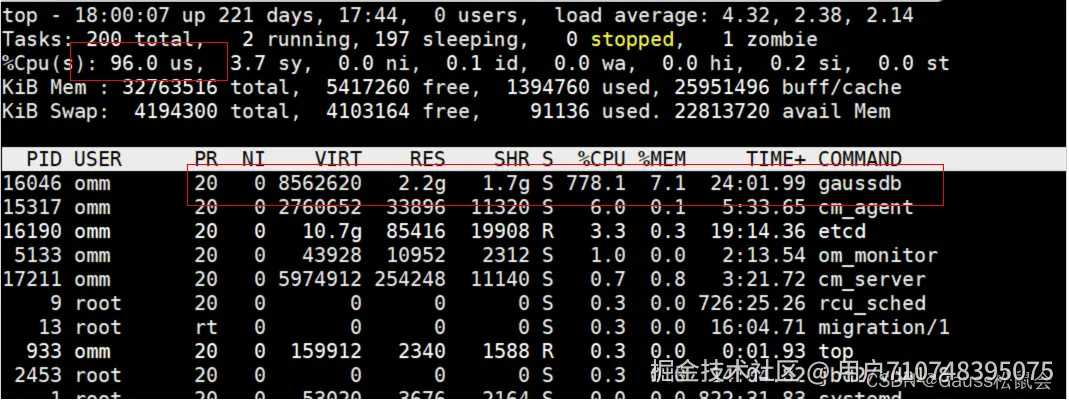
Task: Select PID '16046' of gaussdb
Action: pyautogui.click(x=32, y=183)
